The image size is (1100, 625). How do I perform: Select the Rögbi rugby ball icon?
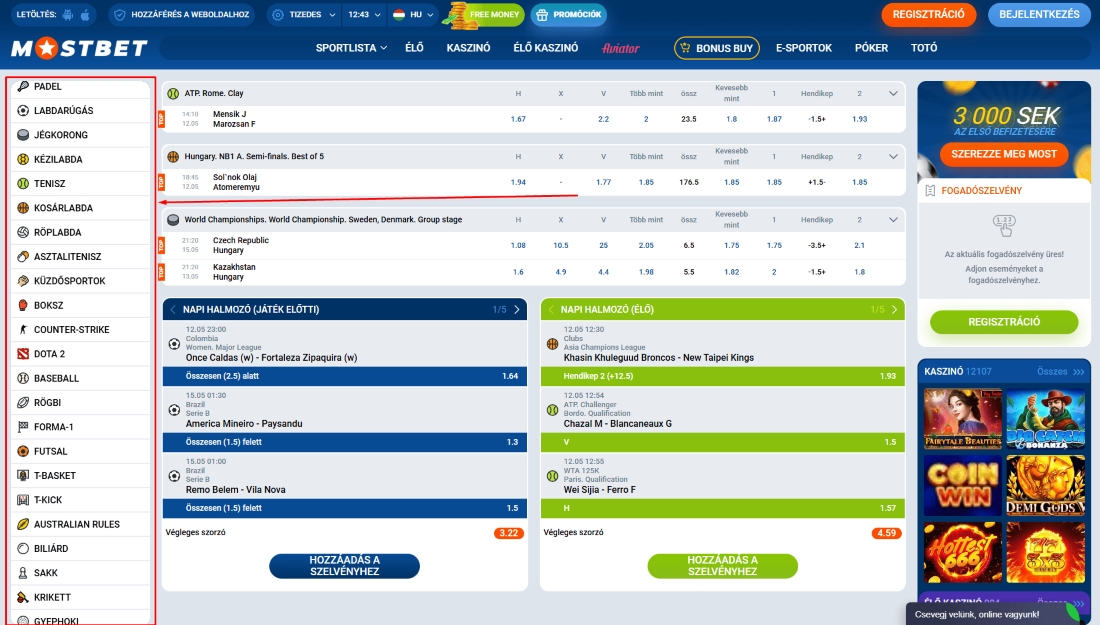click(23, 402)
